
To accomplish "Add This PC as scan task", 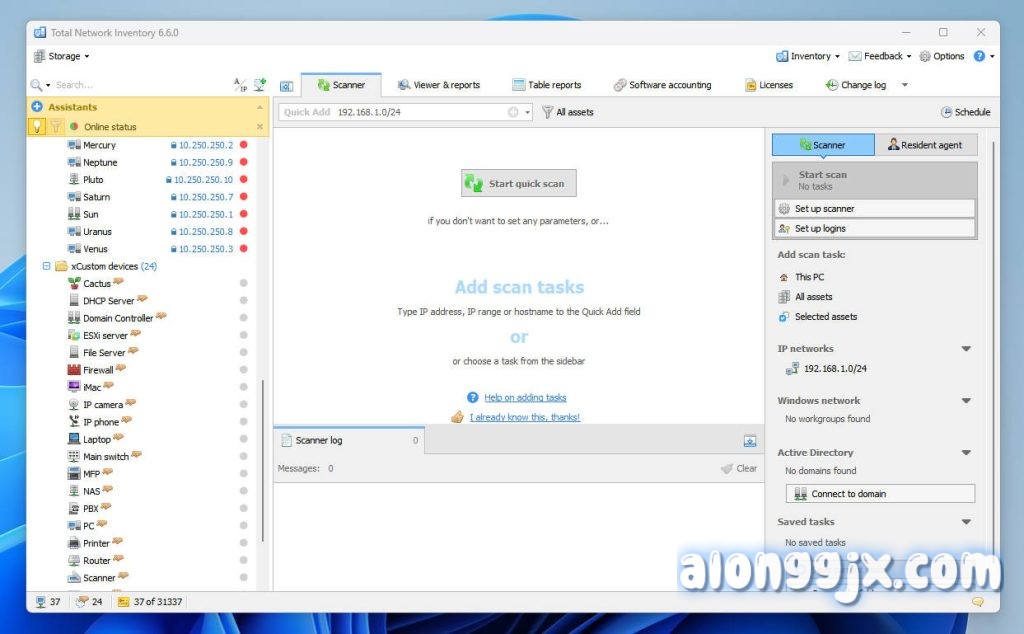I will point(809,277).
